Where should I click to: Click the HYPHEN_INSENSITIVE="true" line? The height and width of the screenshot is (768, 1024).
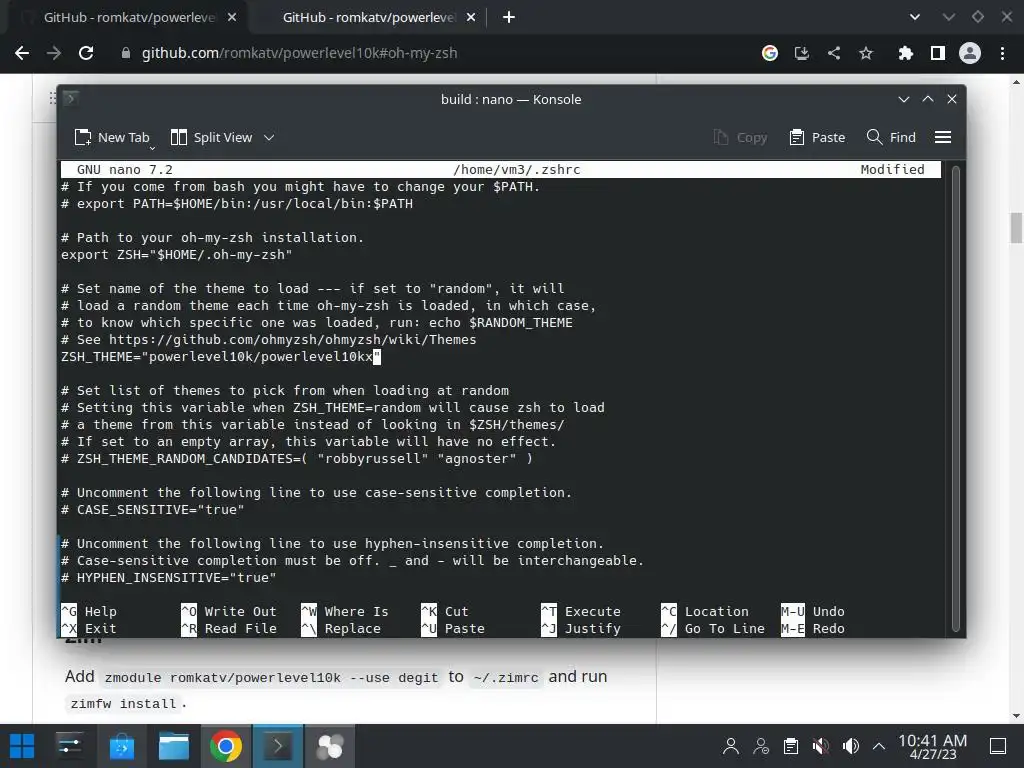coord(168,577)
